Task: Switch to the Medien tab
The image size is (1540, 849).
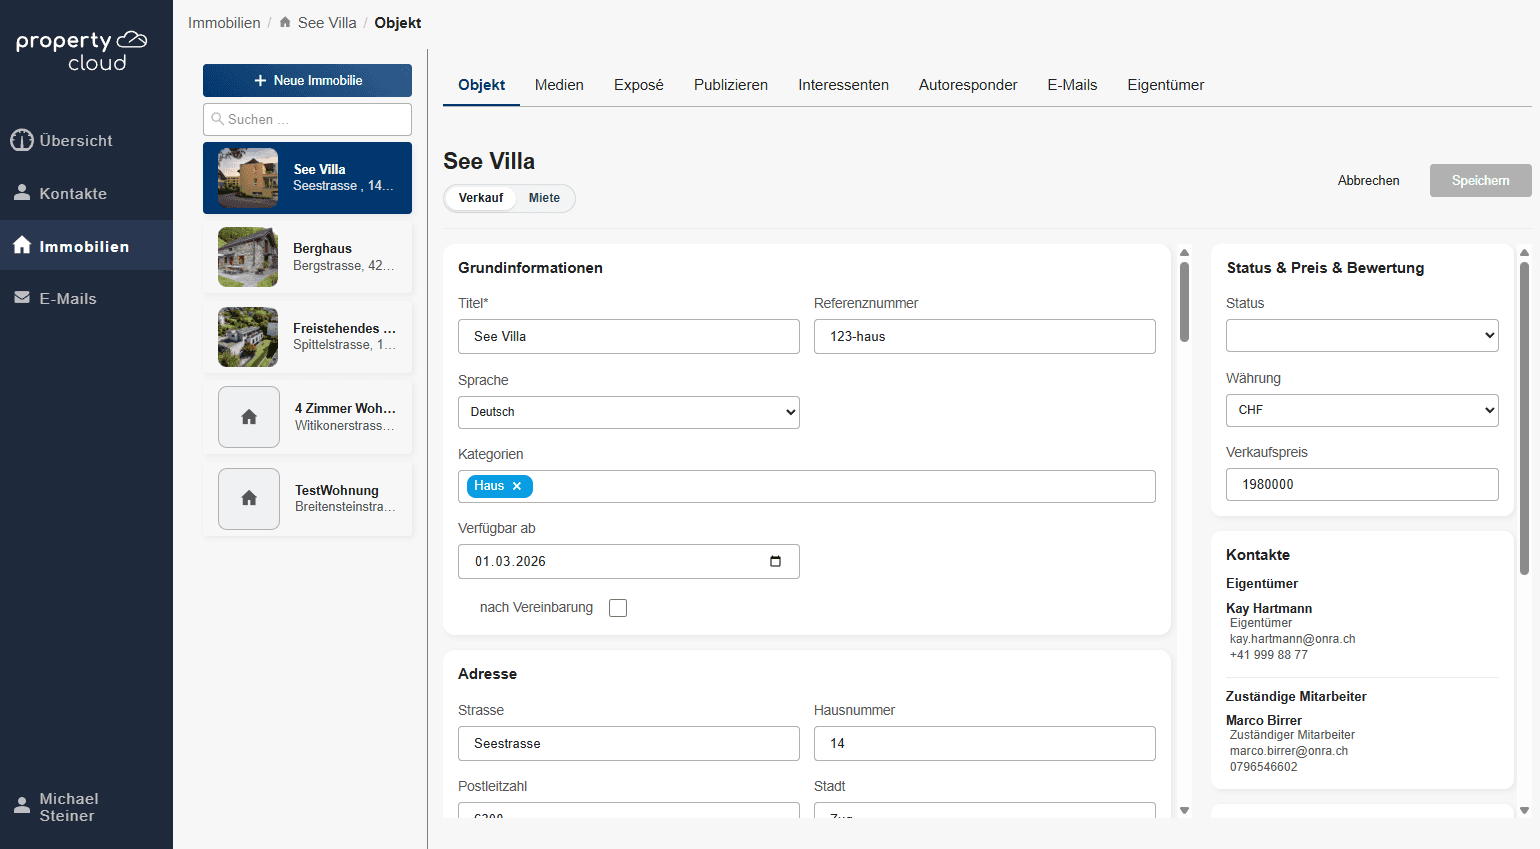Action: 559,85
